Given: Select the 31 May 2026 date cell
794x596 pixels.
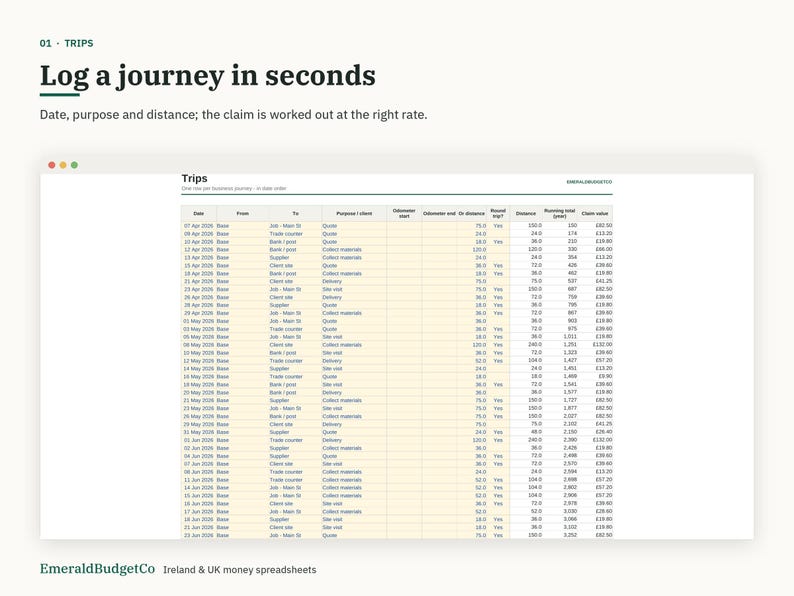Looking at the screenshot, I should point(198,432).
